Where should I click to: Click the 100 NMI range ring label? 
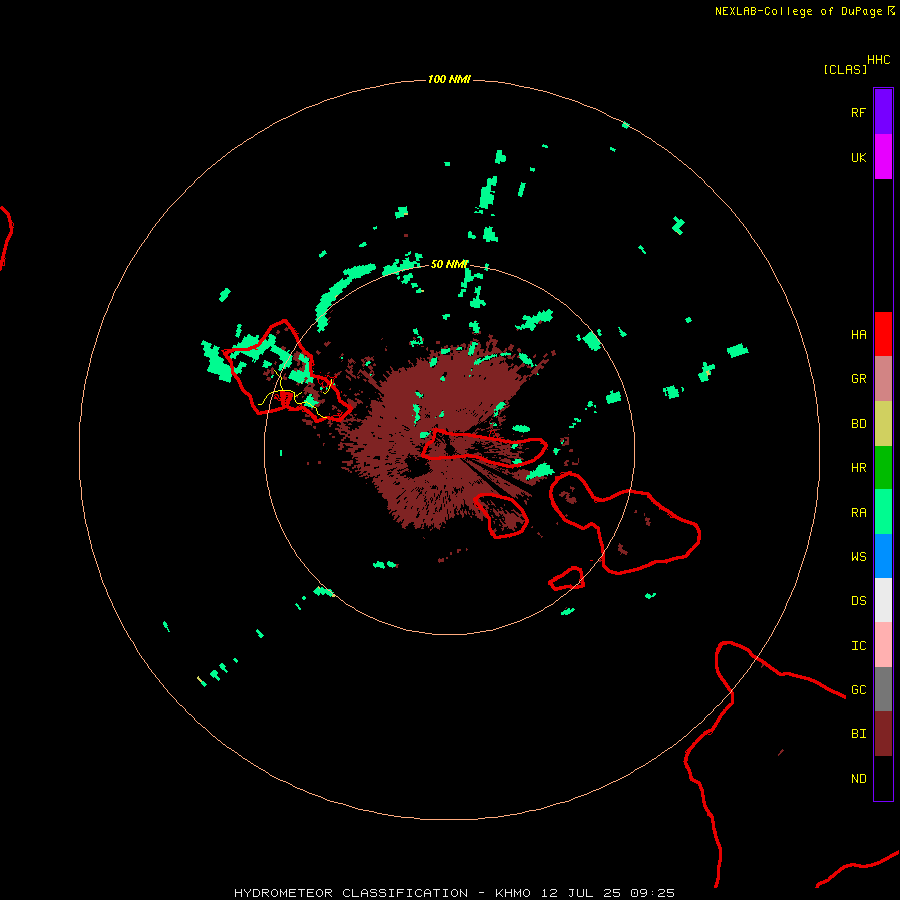tap(449, 79)
